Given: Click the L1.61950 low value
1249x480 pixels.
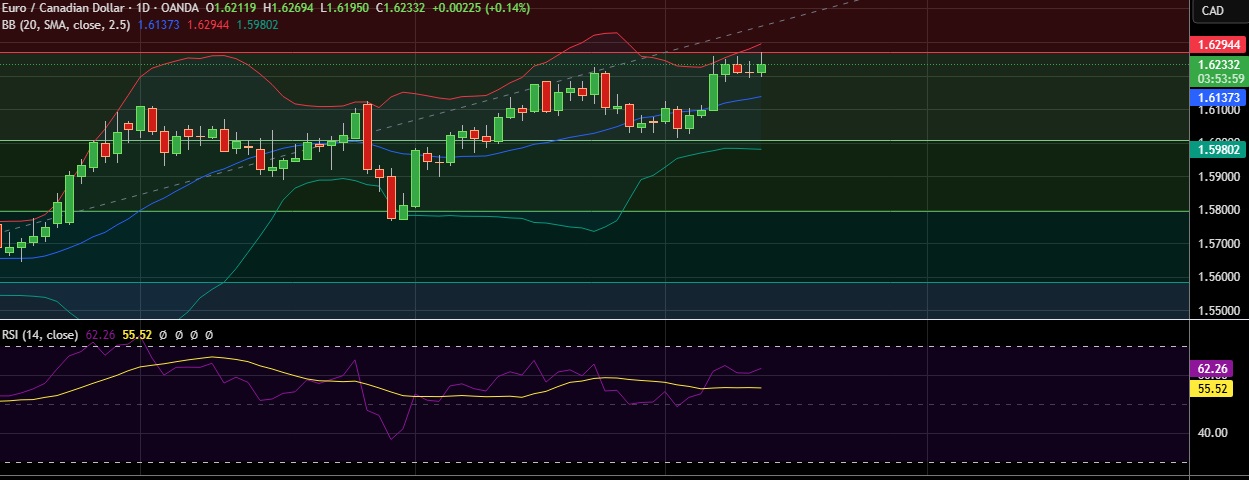Looking at the screenshot, I should (x=345, y=8).
